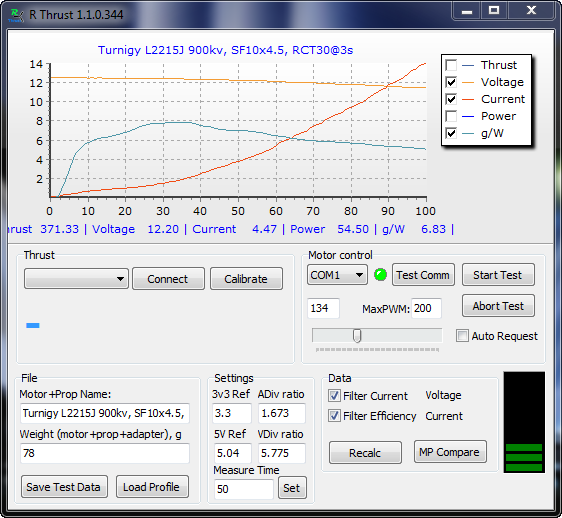562x518 pixels.
Task: Open MP Compare
Action: tap(450, 452)
